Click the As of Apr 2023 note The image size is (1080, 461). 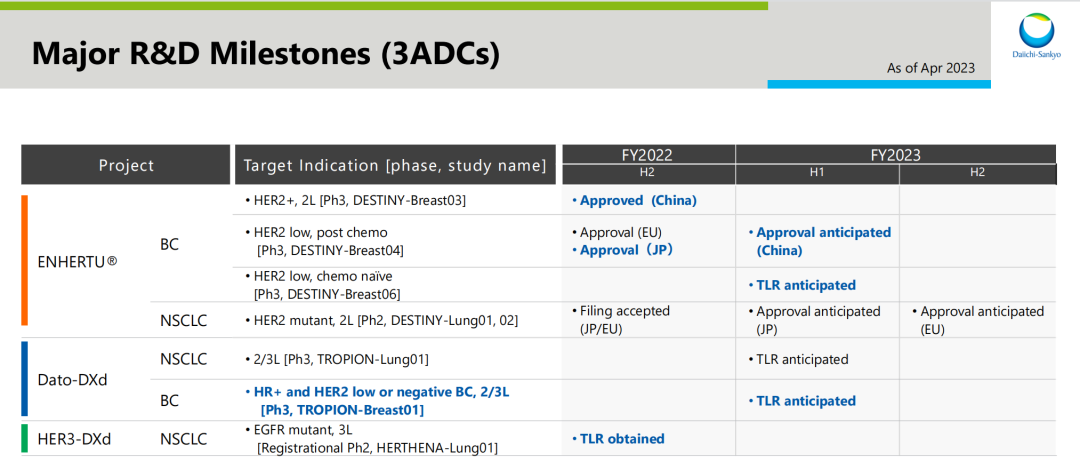pos(931,68)
